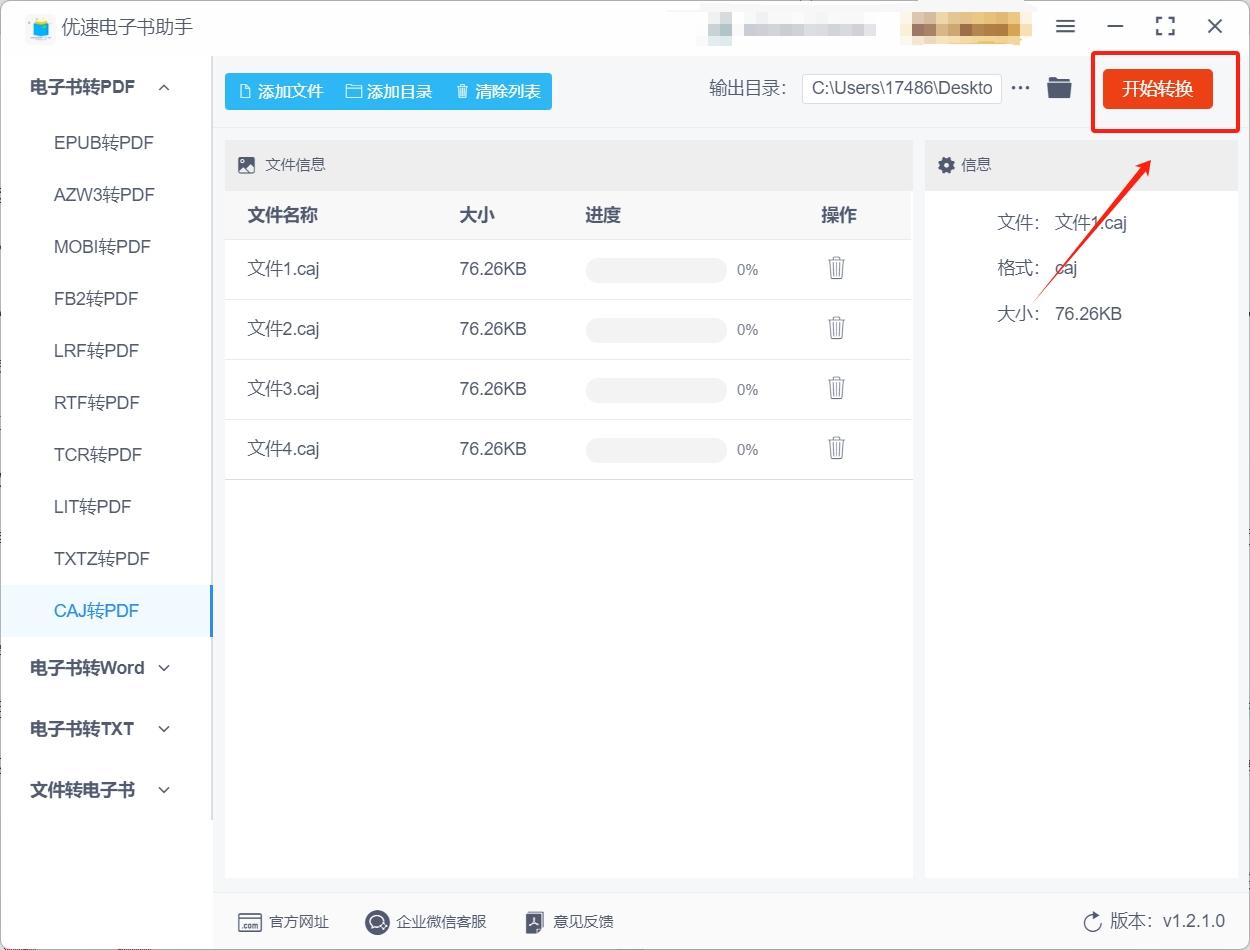Click 76.26KB size value in info panel
This screenshot has width=1250, height=950.
point(1088,314)
